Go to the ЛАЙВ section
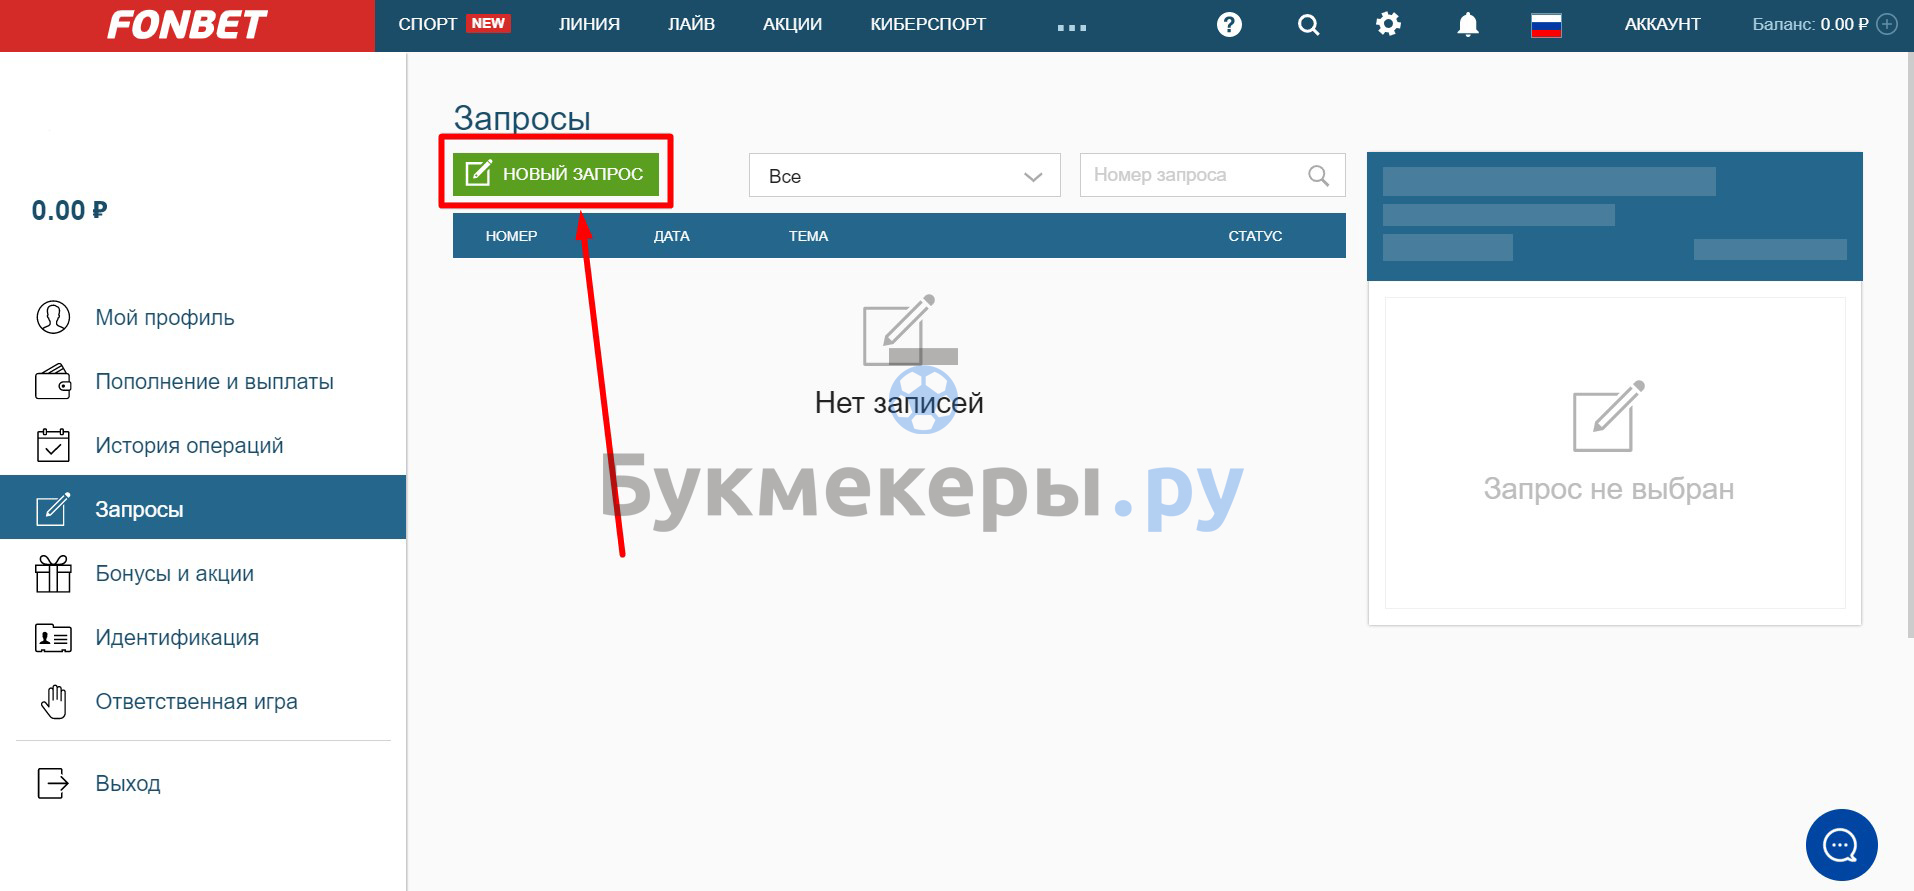Screen dimensions: 1914x891 (x=691, y=24)
